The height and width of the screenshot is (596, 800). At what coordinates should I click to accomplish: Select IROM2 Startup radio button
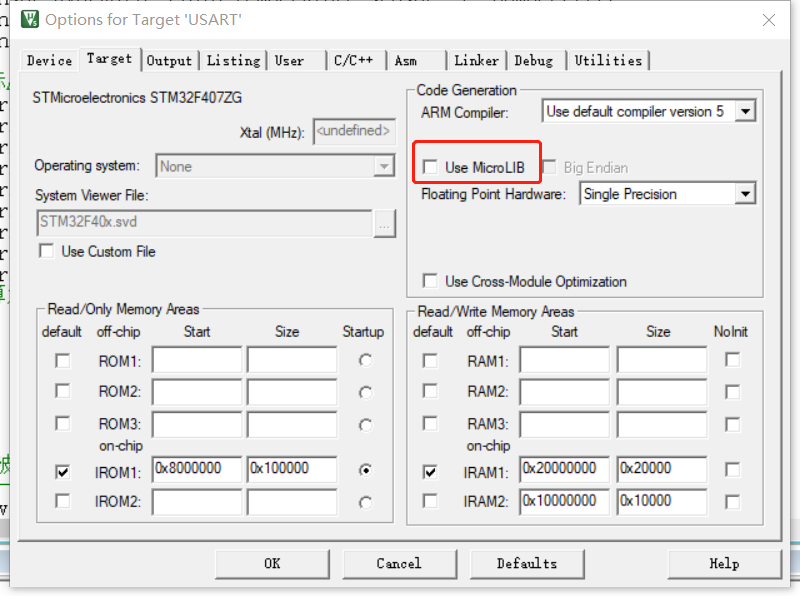pyautogui.click(x=365, y=503)
